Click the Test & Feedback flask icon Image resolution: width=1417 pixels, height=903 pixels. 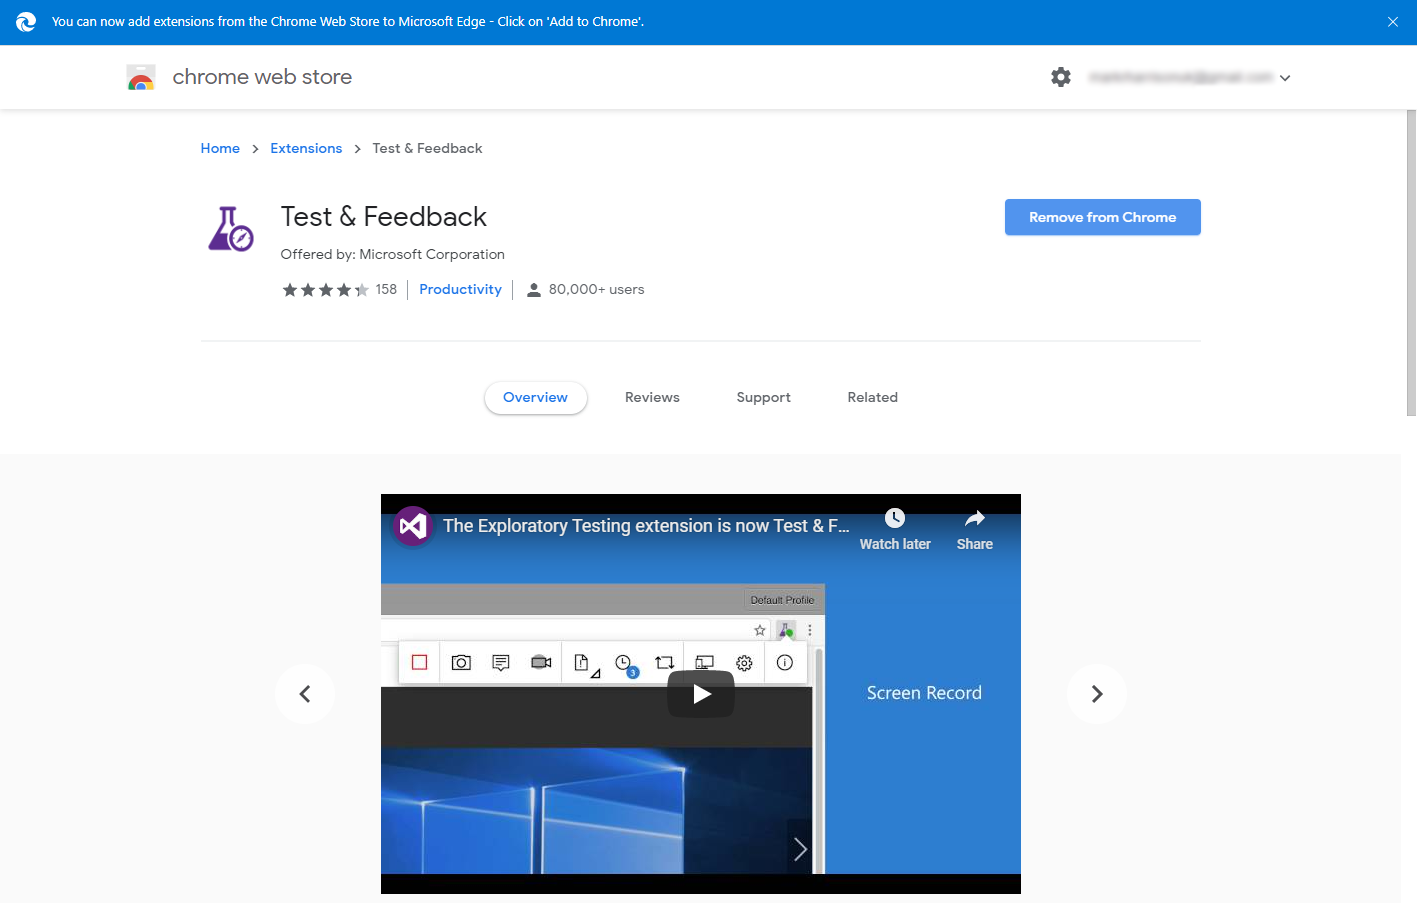[230, 229]
